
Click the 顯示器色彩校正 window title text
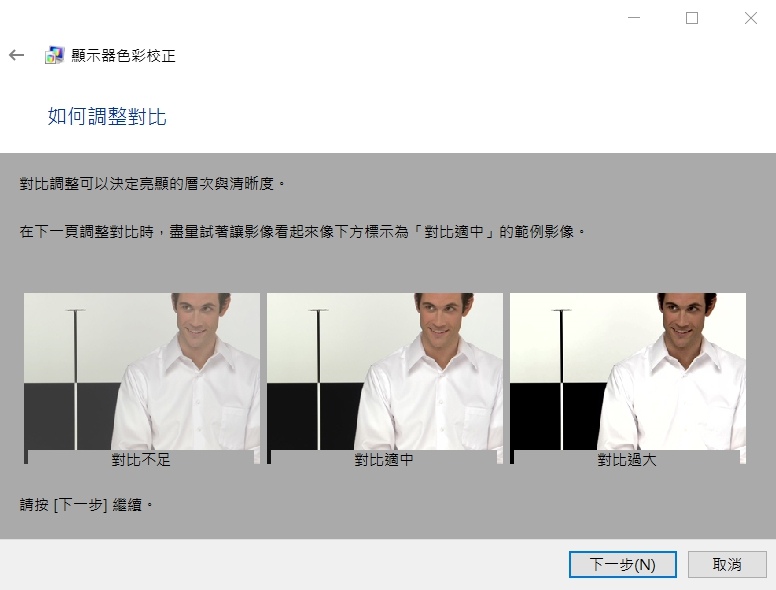[x=123, y=55]
